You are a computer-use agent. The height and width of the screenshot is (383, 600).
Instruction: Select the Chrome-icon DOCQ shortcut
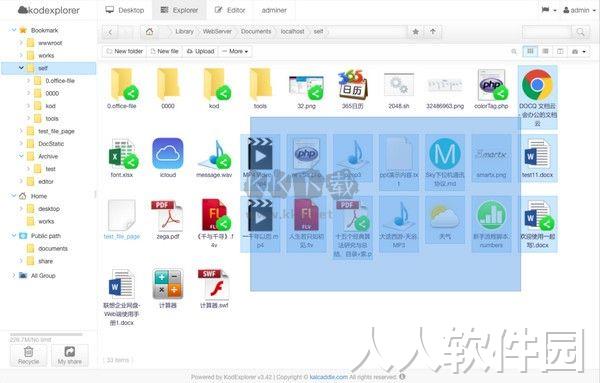pyautogui.click(x=537, y=85)
